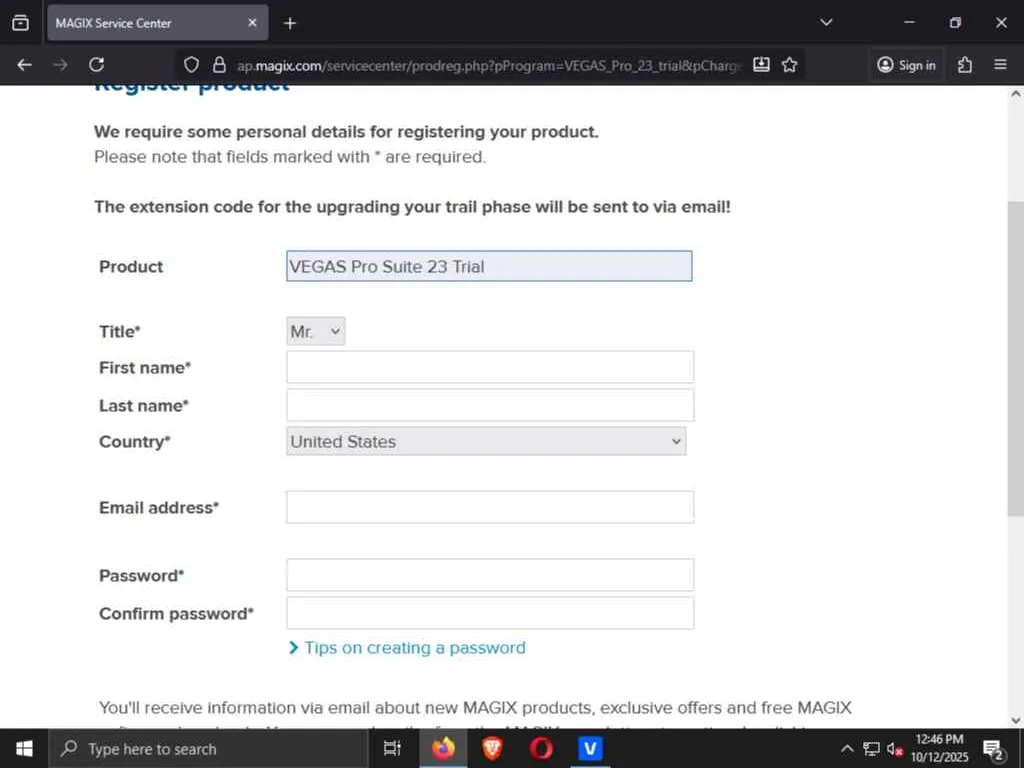The height and width of the screenshot is (768, 1024).
Task: Reload the current page
Action: point(97,65)
